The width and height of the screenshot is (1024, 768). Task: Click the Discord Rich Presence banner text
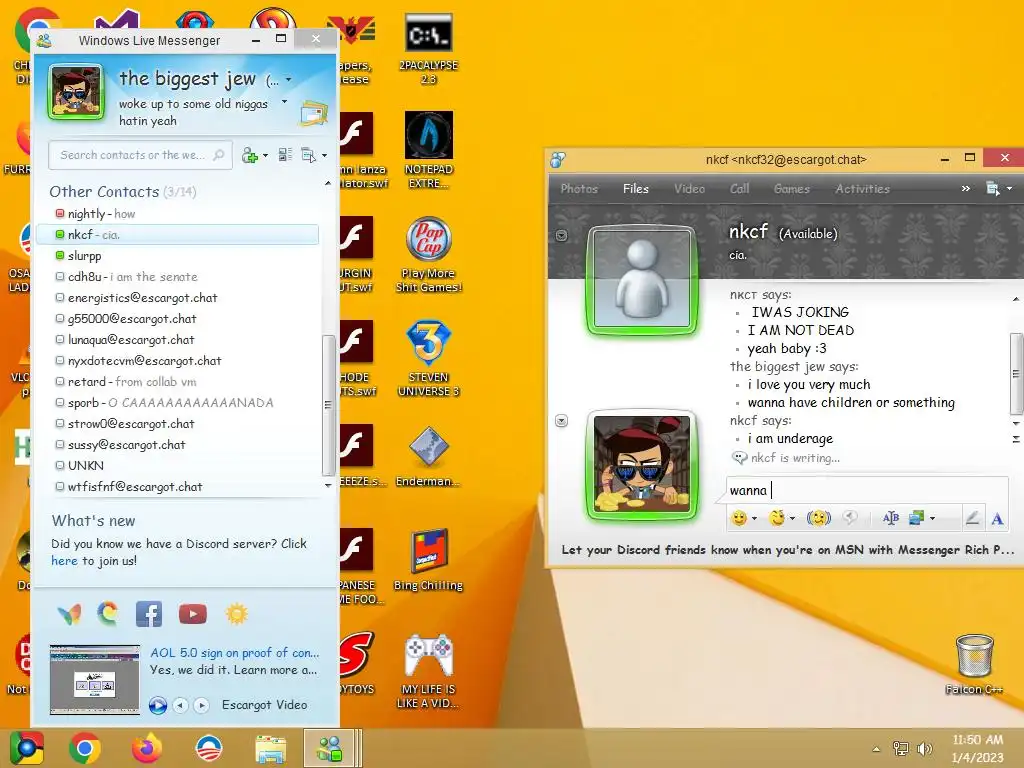tap(788, 550)
